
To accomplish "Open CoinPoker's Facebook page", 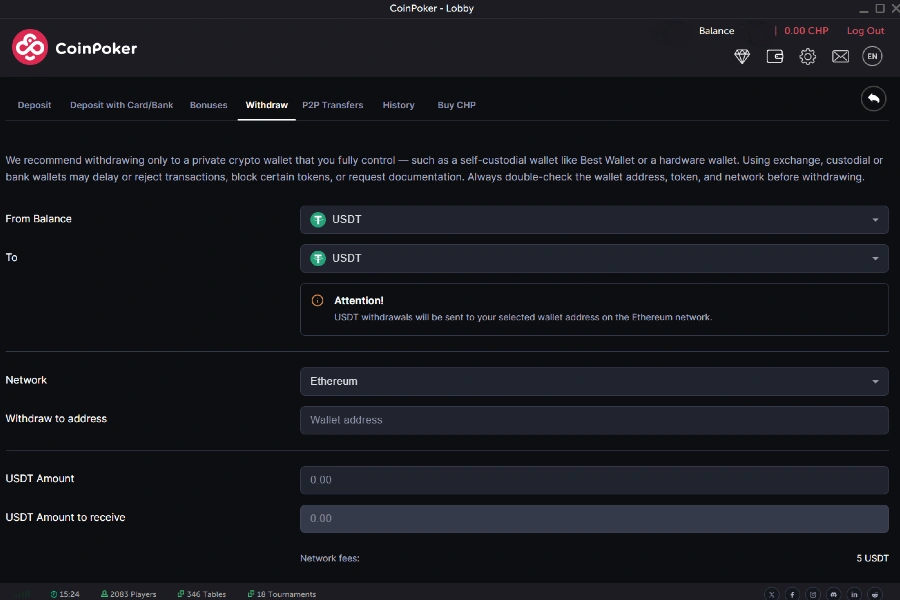I will tap(792, 593).
